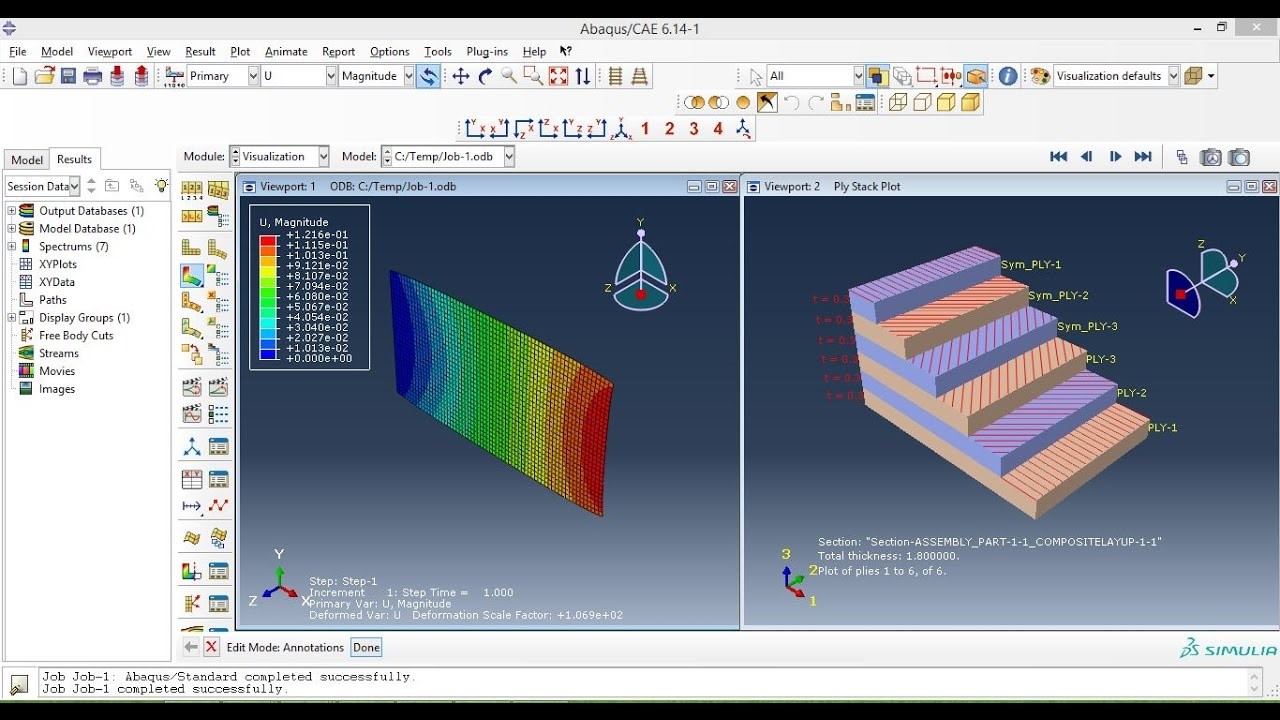Viewport: 1280px width, 720px height.
Task: Open the Model C:/Temp/Job-1.odb dropdown
Action: (x=509, y=157)
